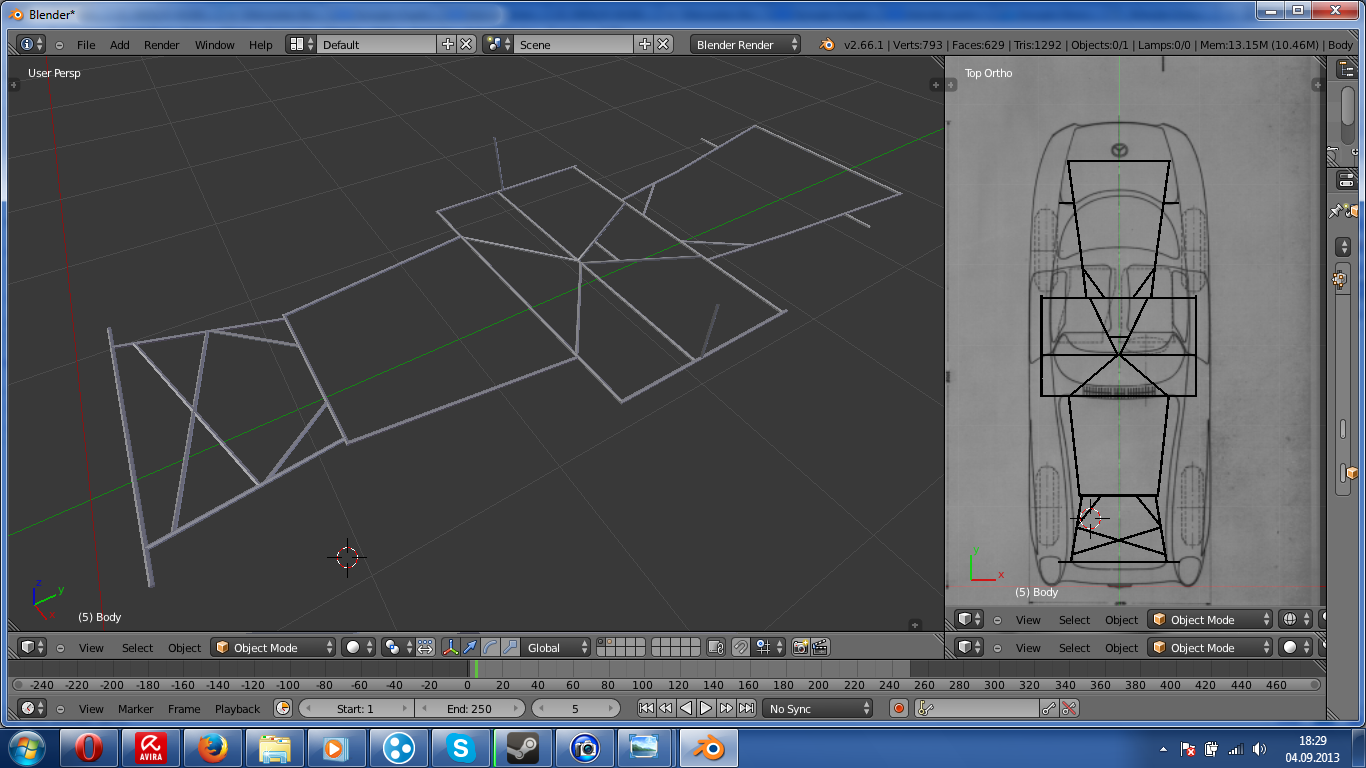The width and height of the screenshot is (1366, 768).
Task: Open the File menu
Action: 86,45
